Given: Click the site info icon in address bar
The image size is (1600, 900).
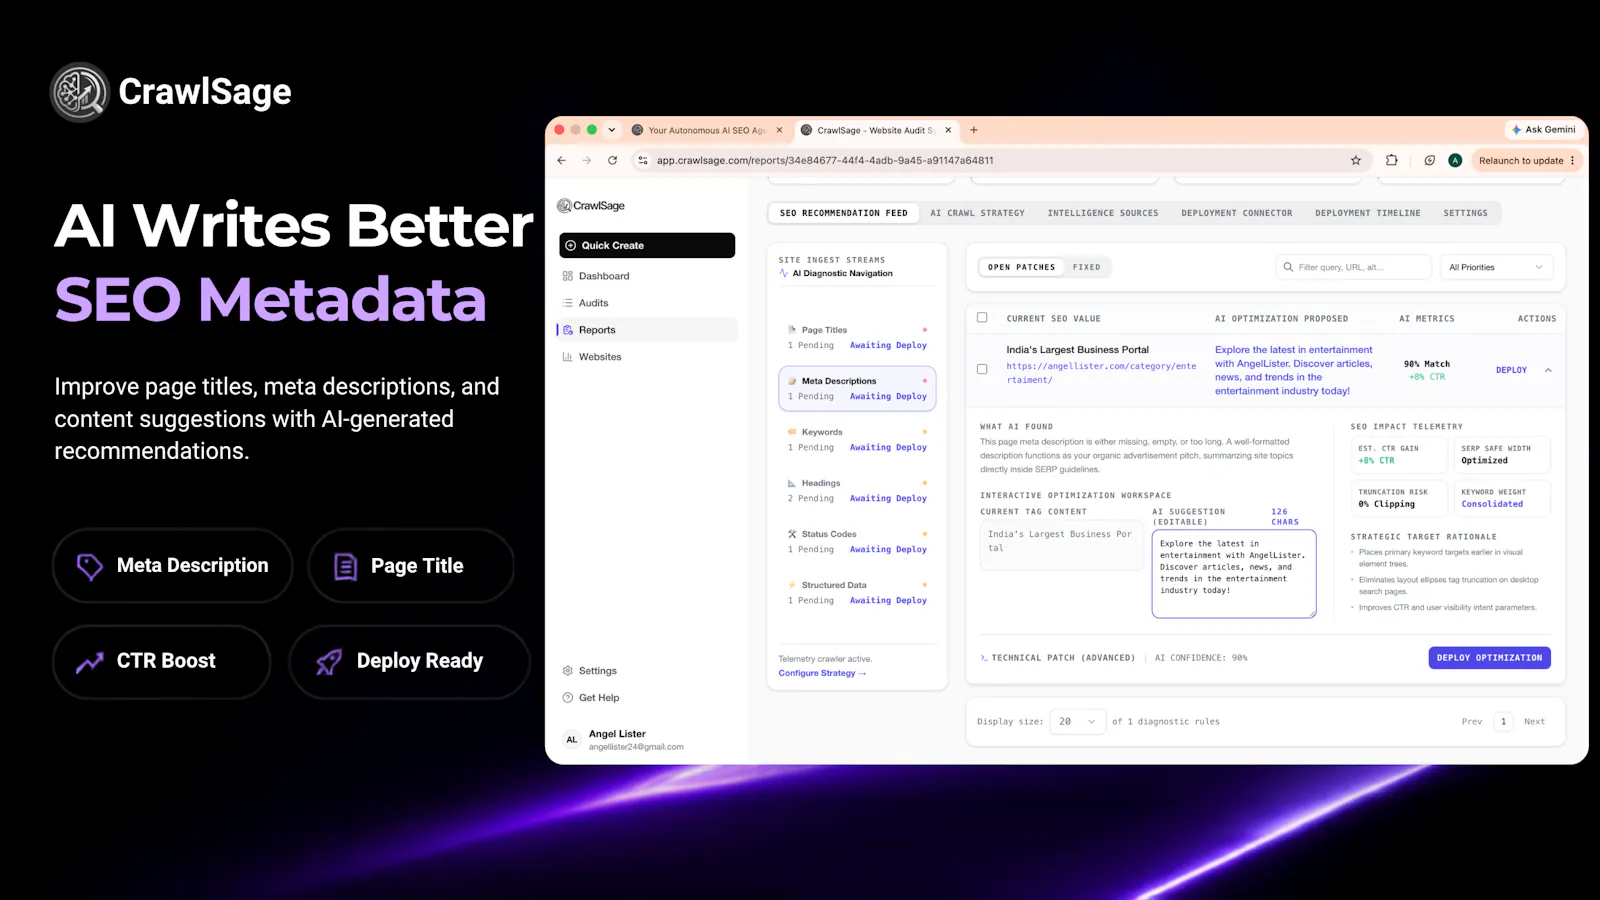Looking at the screenshot, I should (x=643, y=160).
